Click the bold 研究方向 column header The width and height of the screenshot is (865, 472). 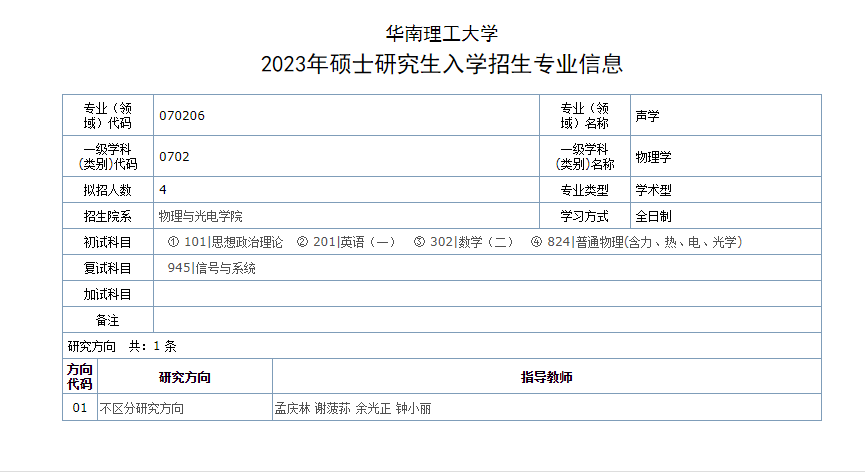[185, 377]
